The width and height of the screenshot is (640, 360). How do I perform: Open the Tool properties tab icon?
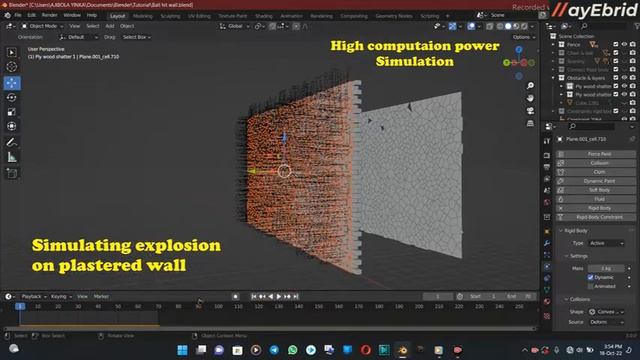[x=547, y=141]
